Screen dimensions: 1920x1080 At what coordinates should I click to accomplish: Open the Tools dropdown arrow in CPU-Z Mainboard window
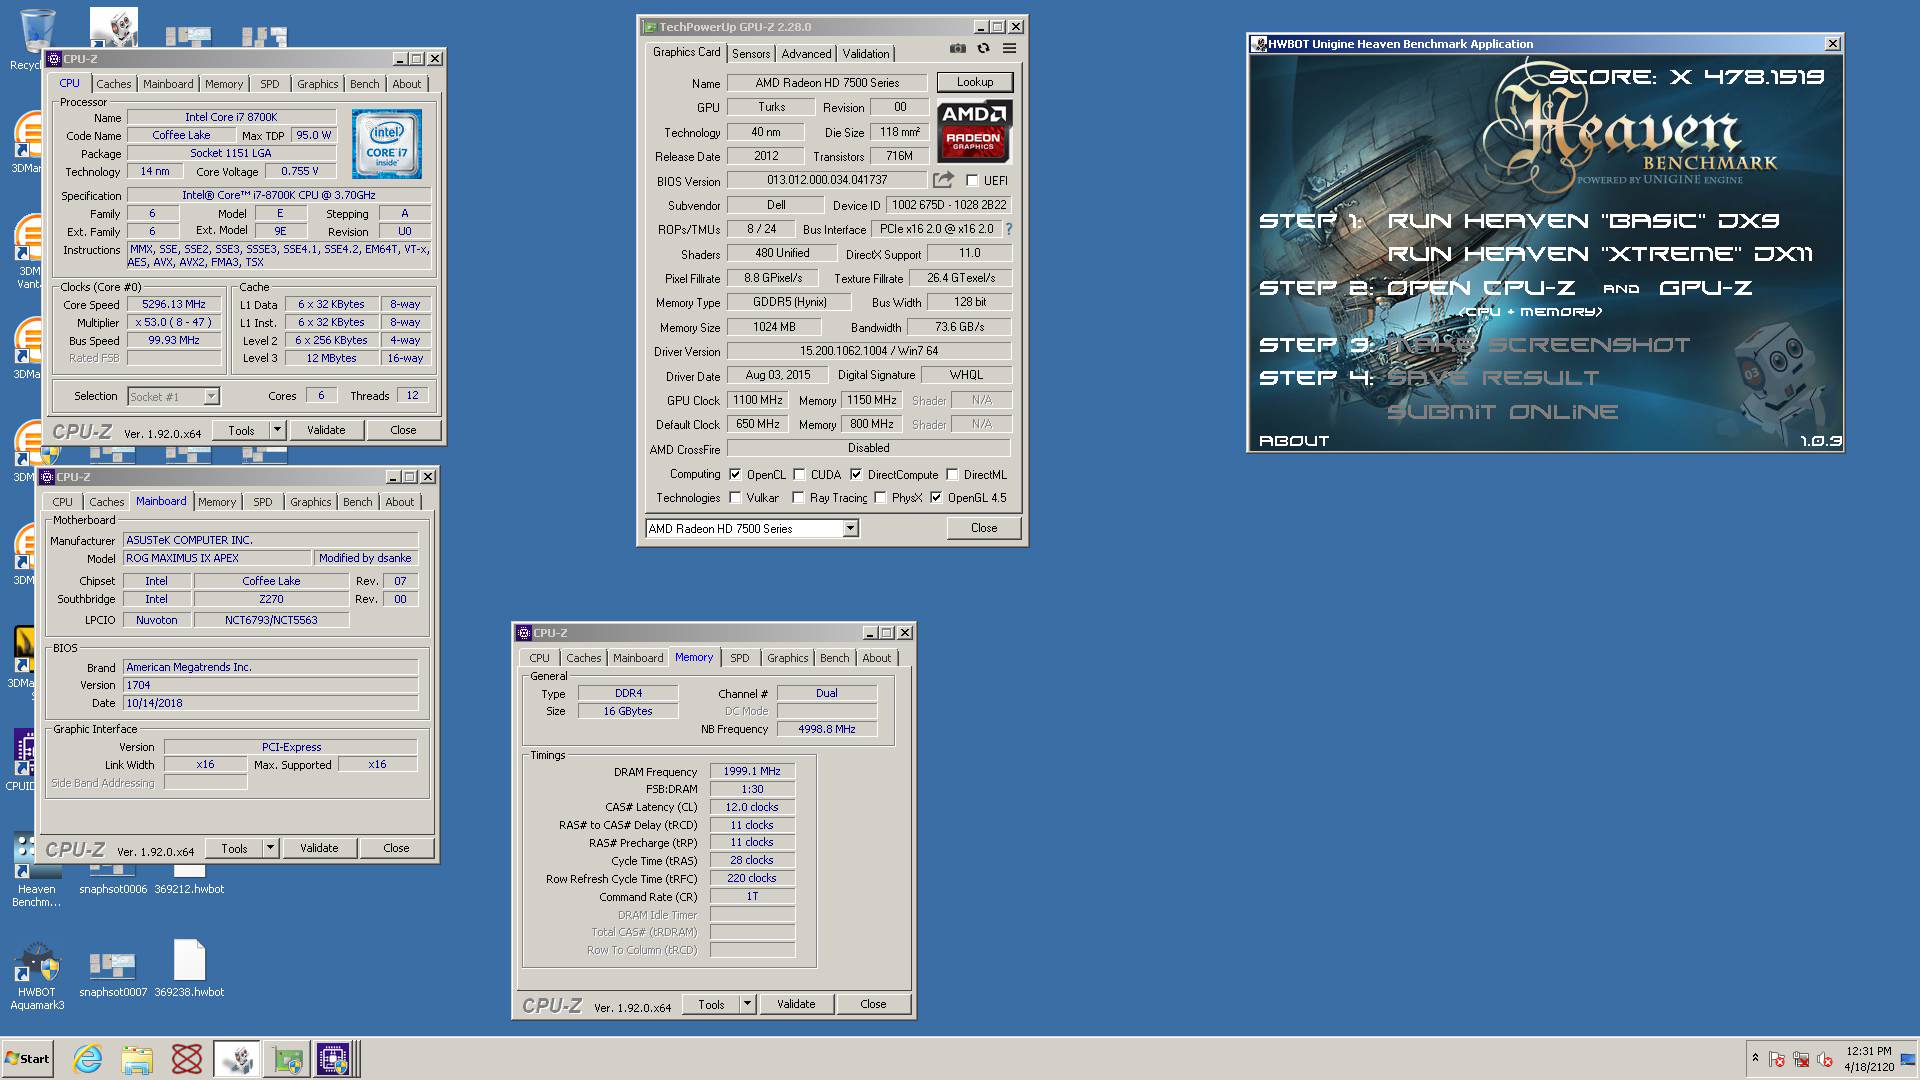(270, 849)
